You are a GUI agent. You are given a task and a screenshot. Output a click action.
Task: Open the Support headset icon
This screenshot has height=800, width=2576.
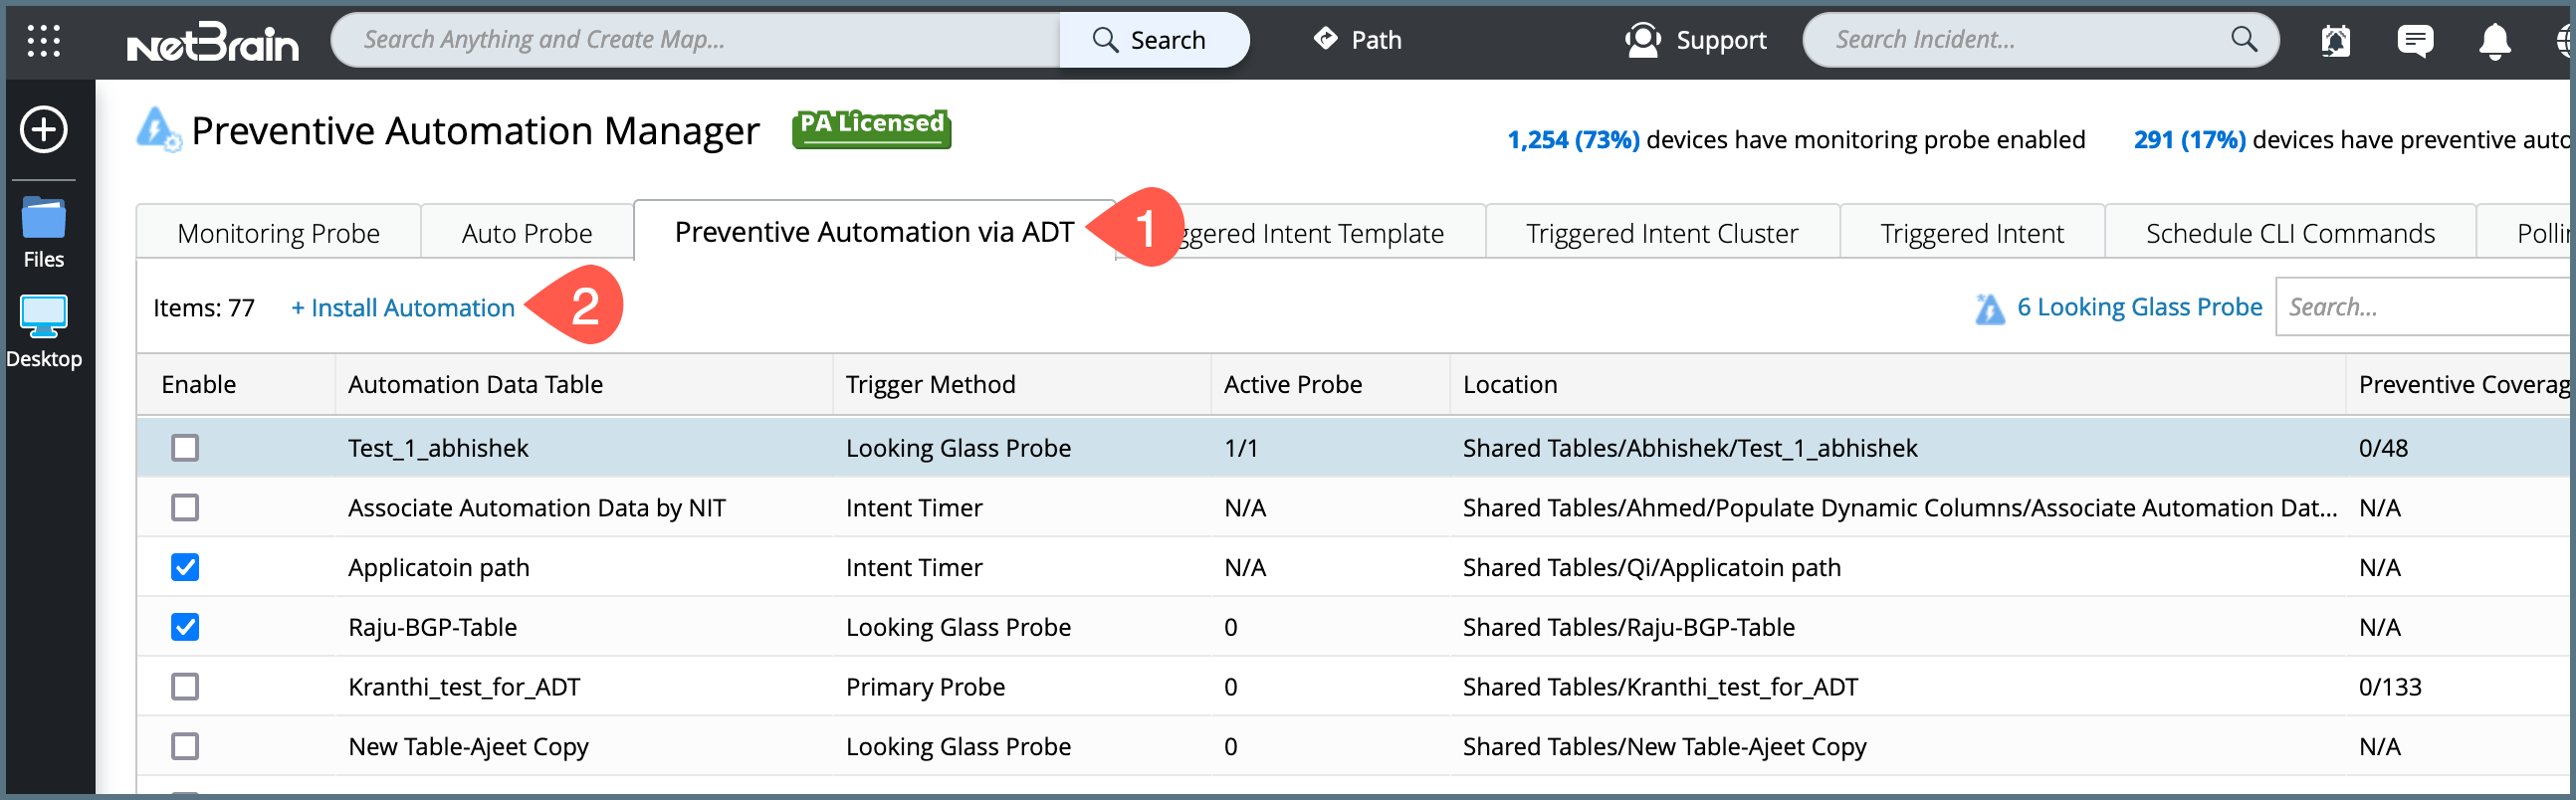point(1642,40)
